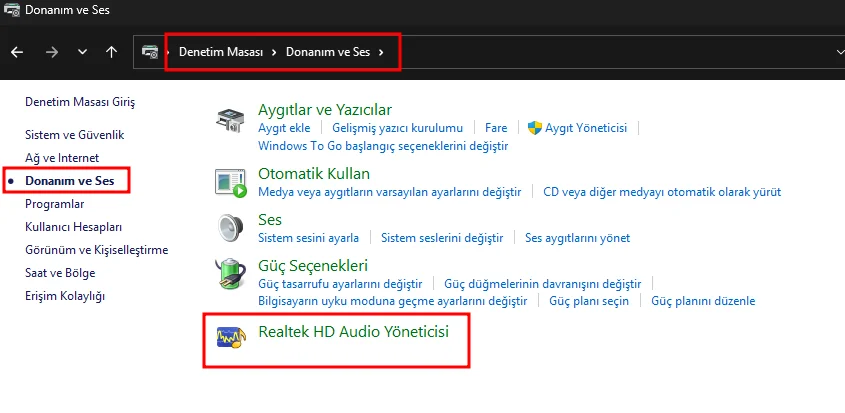Go up one level with the up arrow
This screenshot has height=413, width=845.
(111, 52)
